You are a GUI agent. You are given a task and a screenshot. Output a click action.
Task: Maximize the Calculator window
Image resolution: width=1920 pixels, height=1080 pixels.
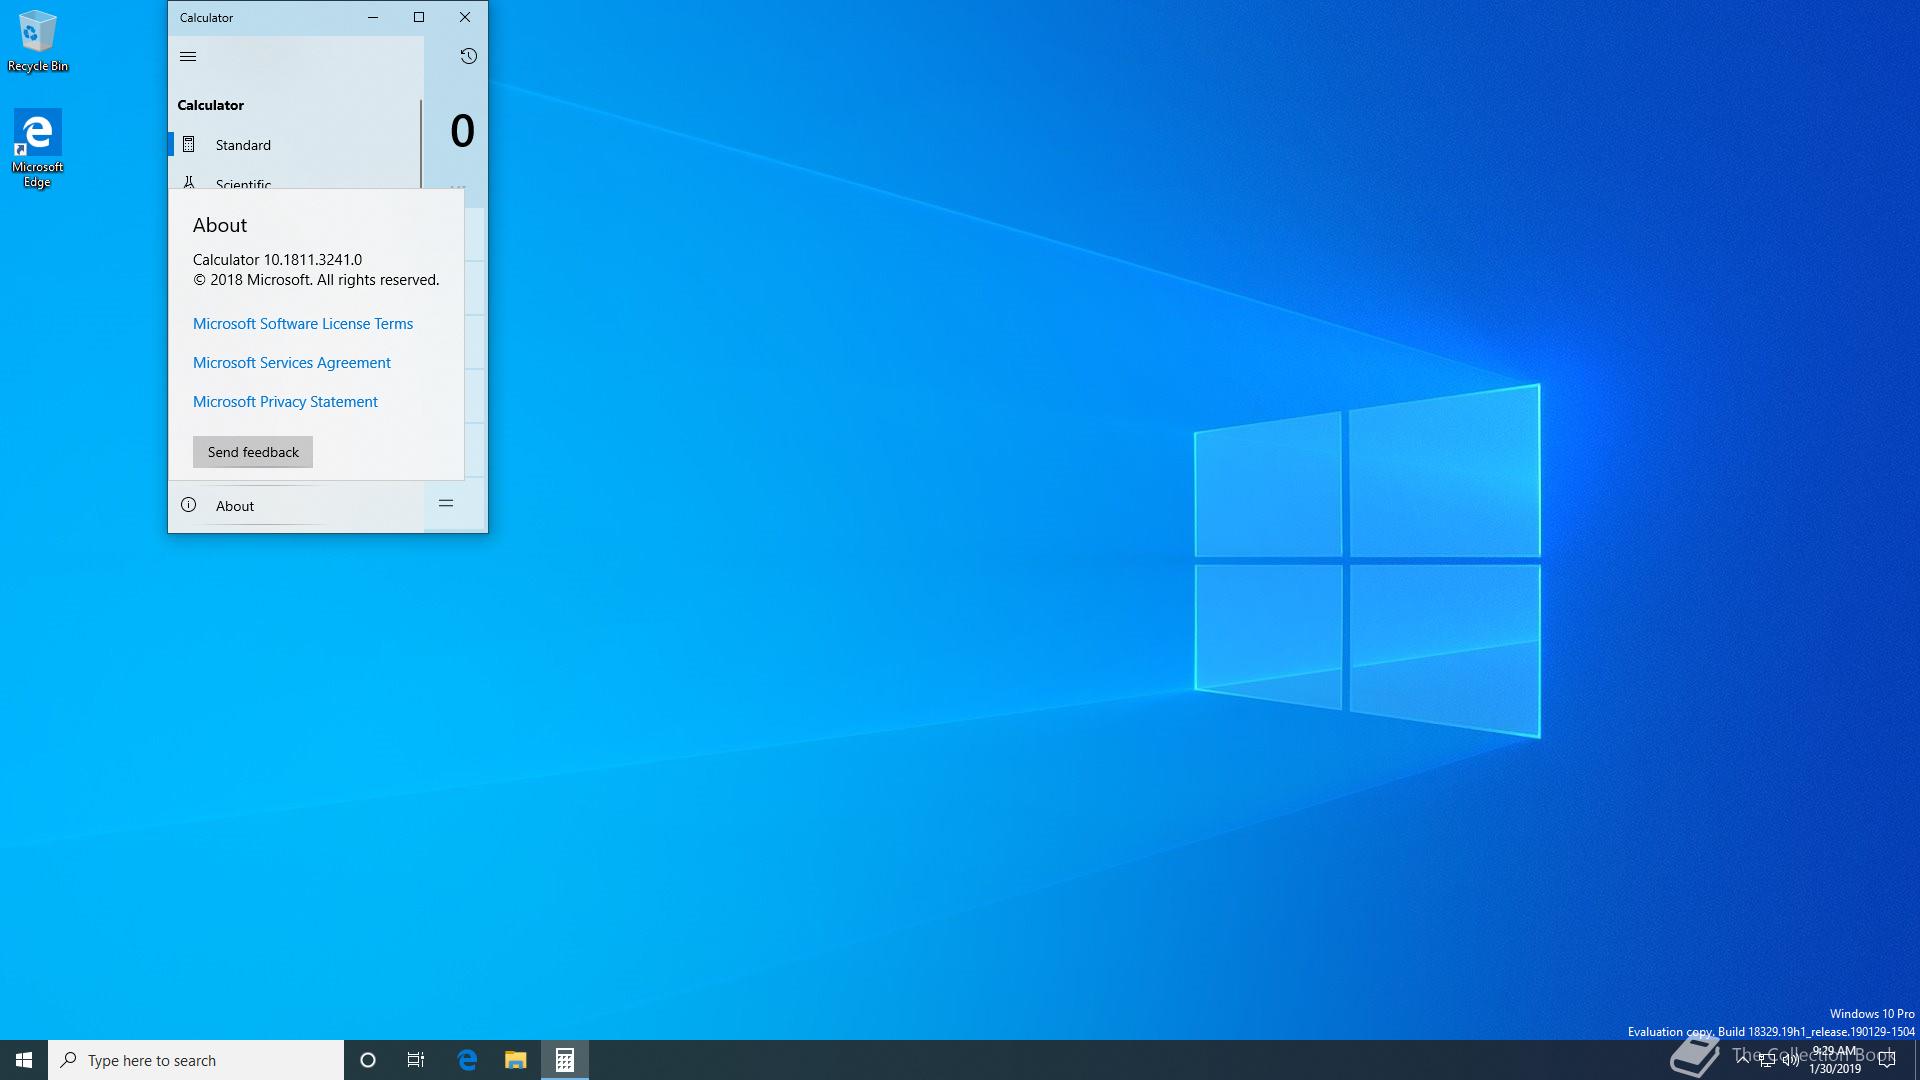tap(419, 17)
